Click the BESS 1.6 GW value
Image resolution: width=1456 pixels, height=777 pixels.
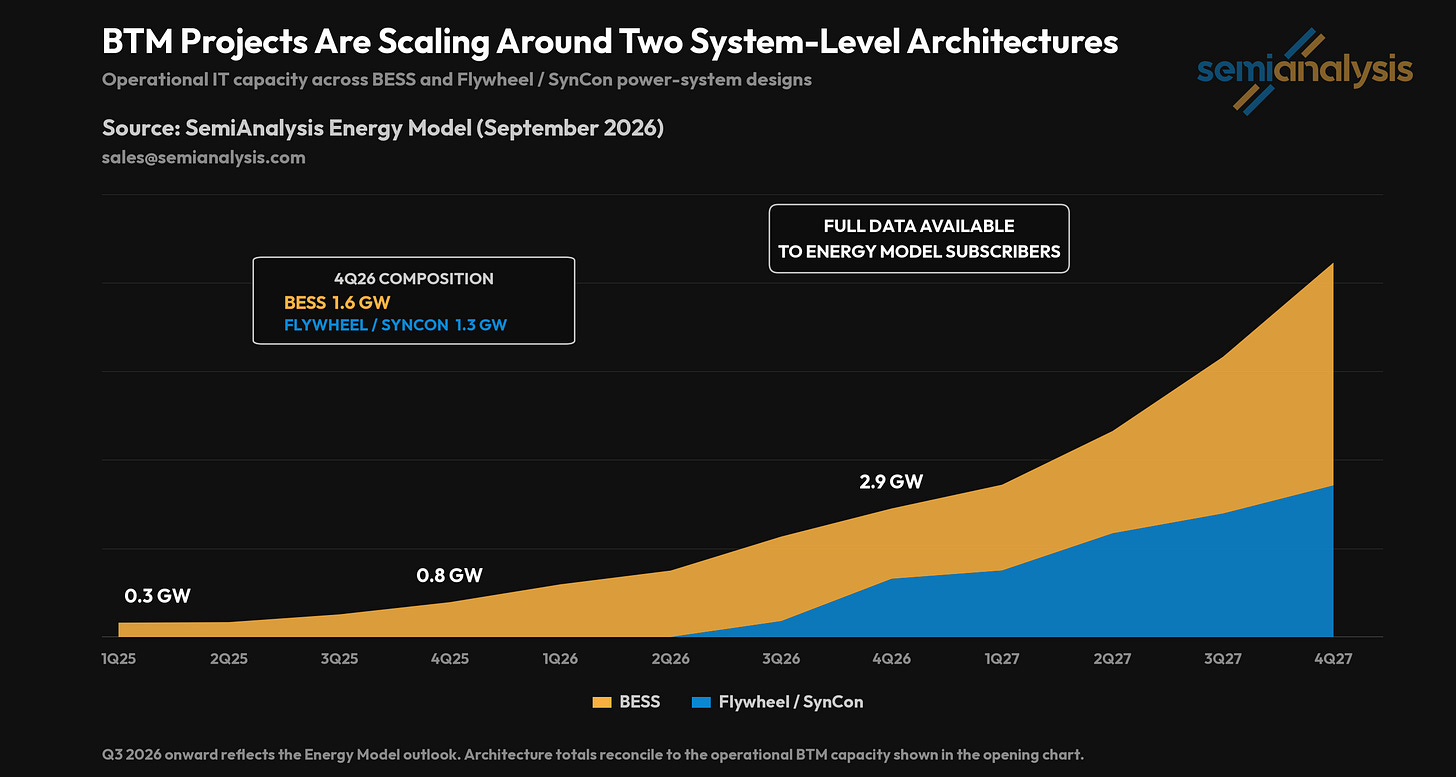tap(337, 302)
